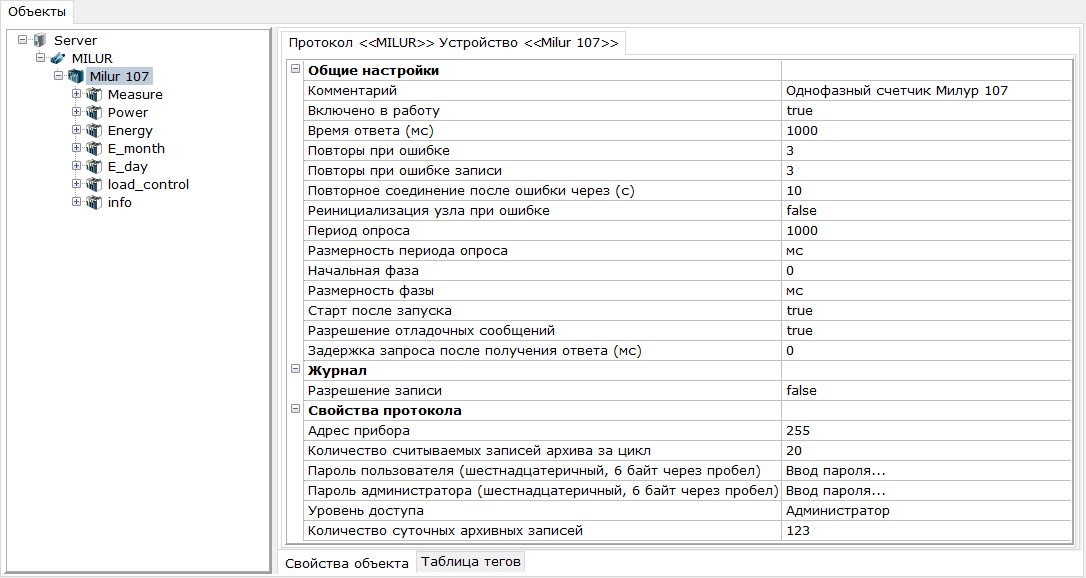Collapse the Milur 107 tree node
The image size is (1086, 578).
point(58,75)
